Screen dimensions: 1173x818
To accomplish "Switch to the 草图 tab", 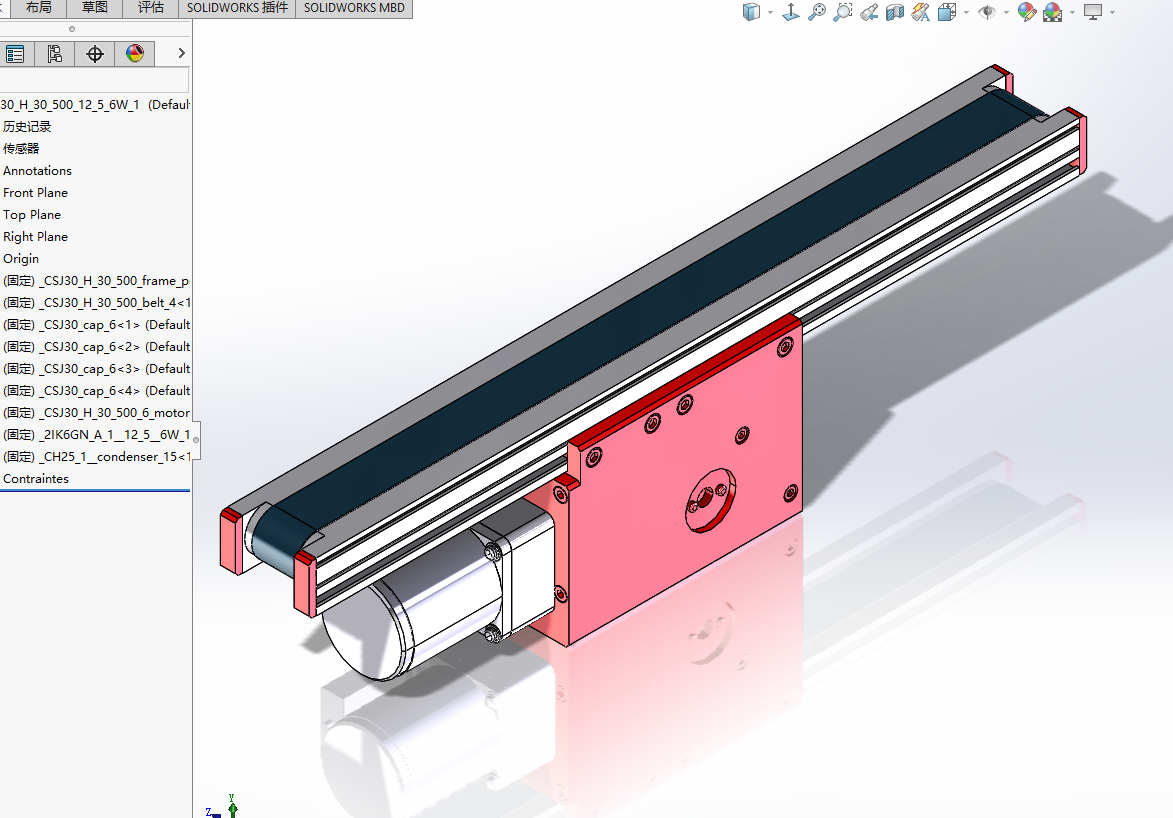I will click(x=95, y=8).
